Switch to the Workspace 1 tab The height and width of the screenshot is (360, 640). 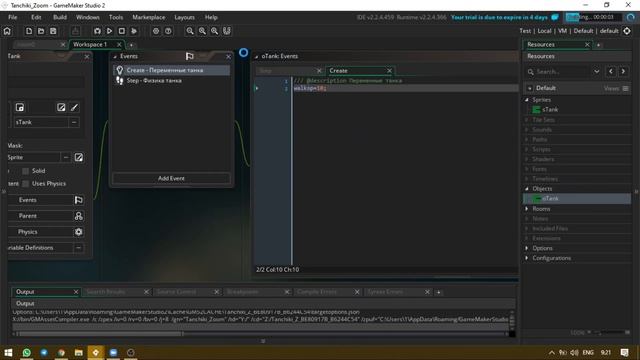(90, 44)
